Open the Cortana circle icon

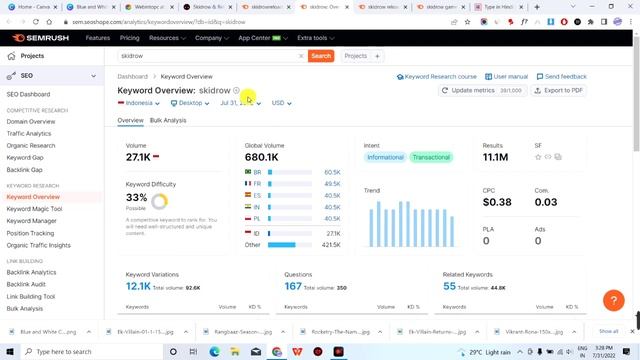tap(173, 351)
